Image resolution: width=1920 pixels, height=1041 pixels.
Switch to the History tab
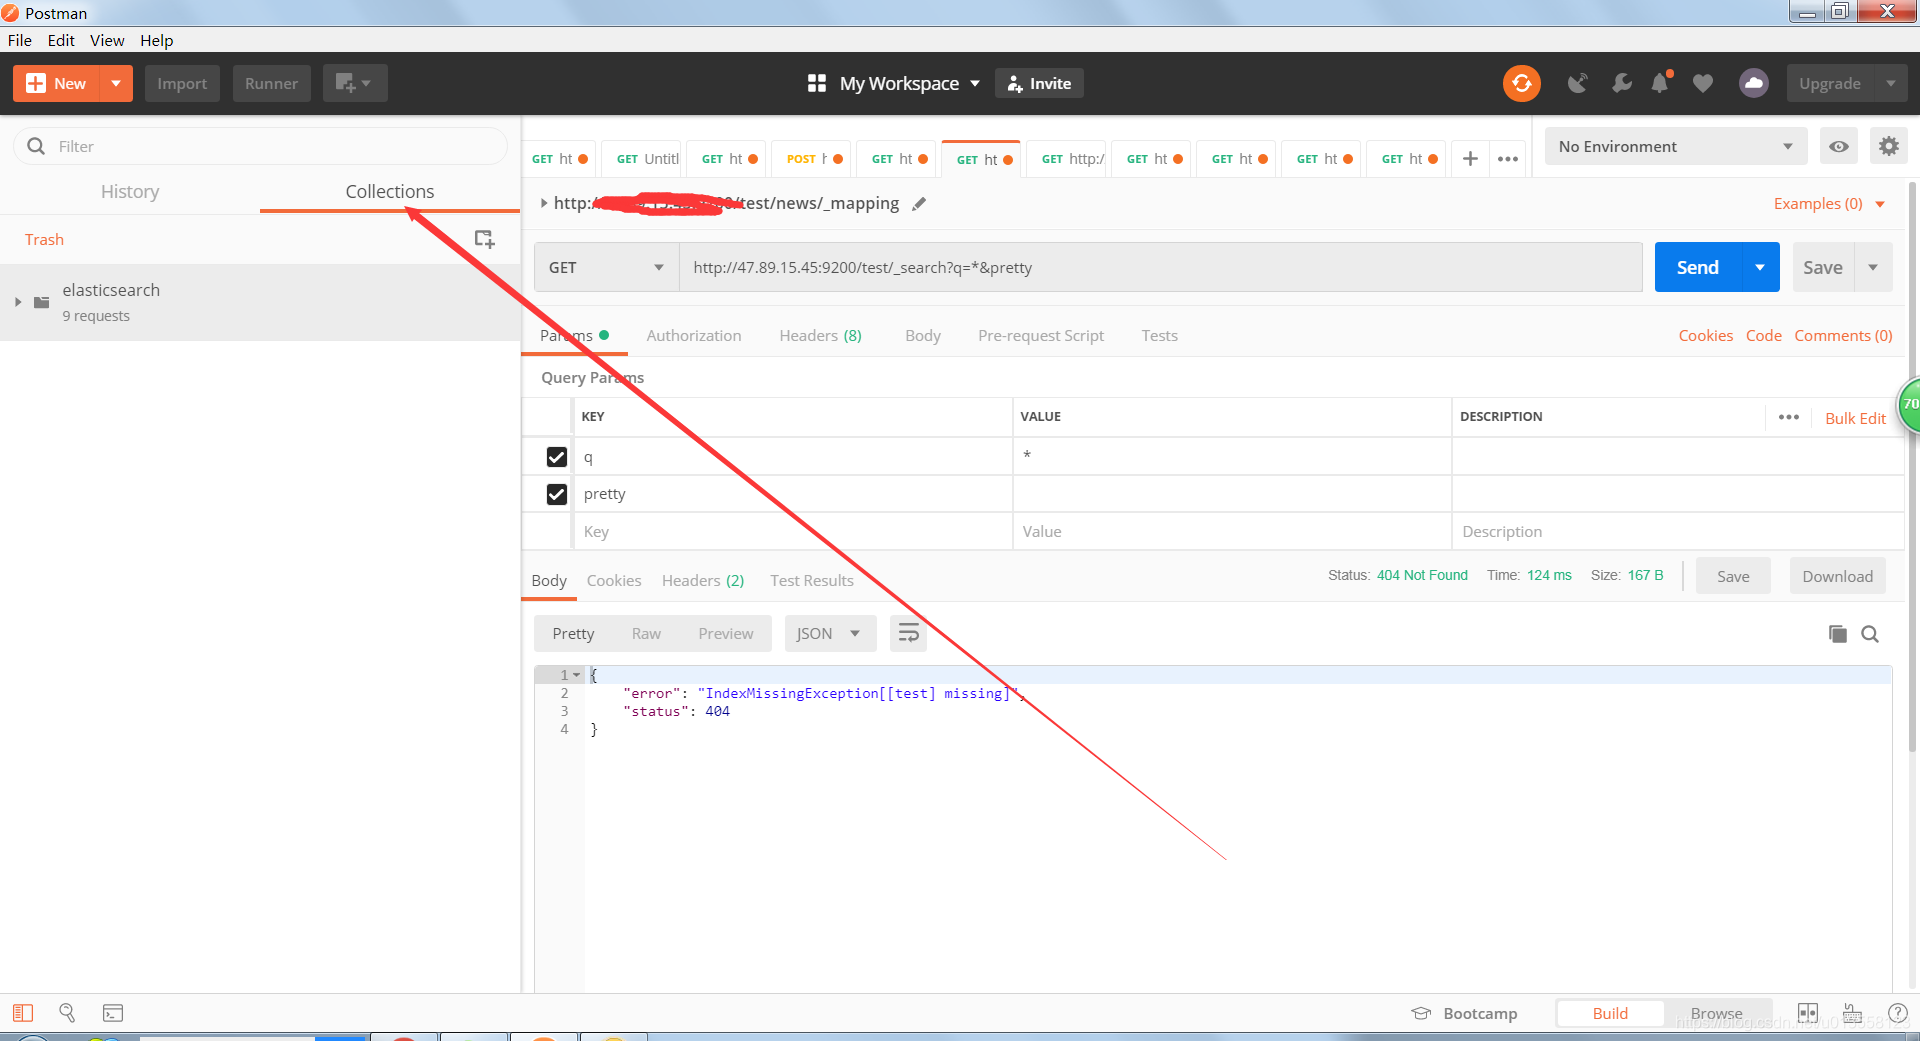(130, 191)
